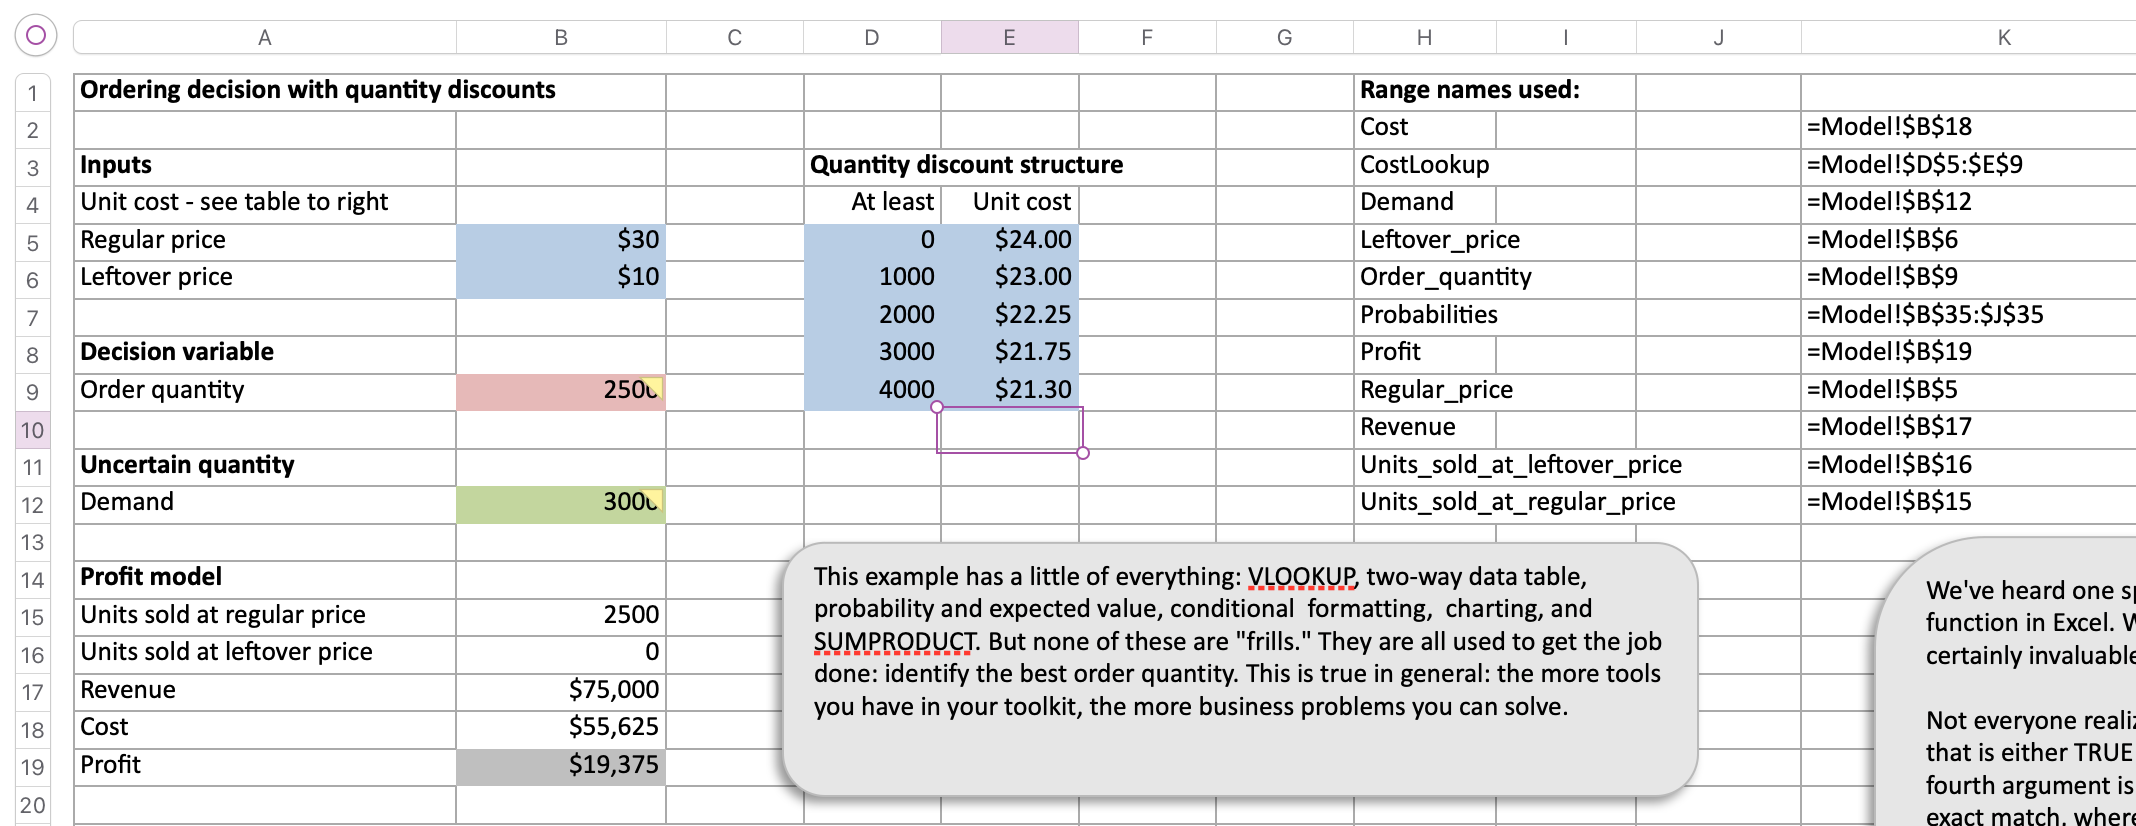Select column E header
Viewport: 2136px width, 826px height.
coord(1009,38)
